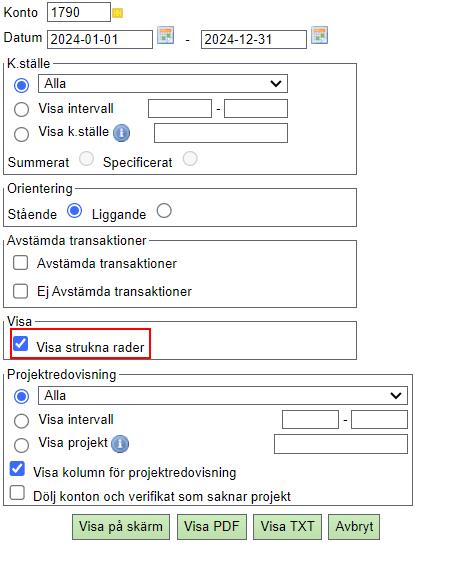Click Avbryt to cancel
This screenshot has height=562, width=449.
pos(354,527)
